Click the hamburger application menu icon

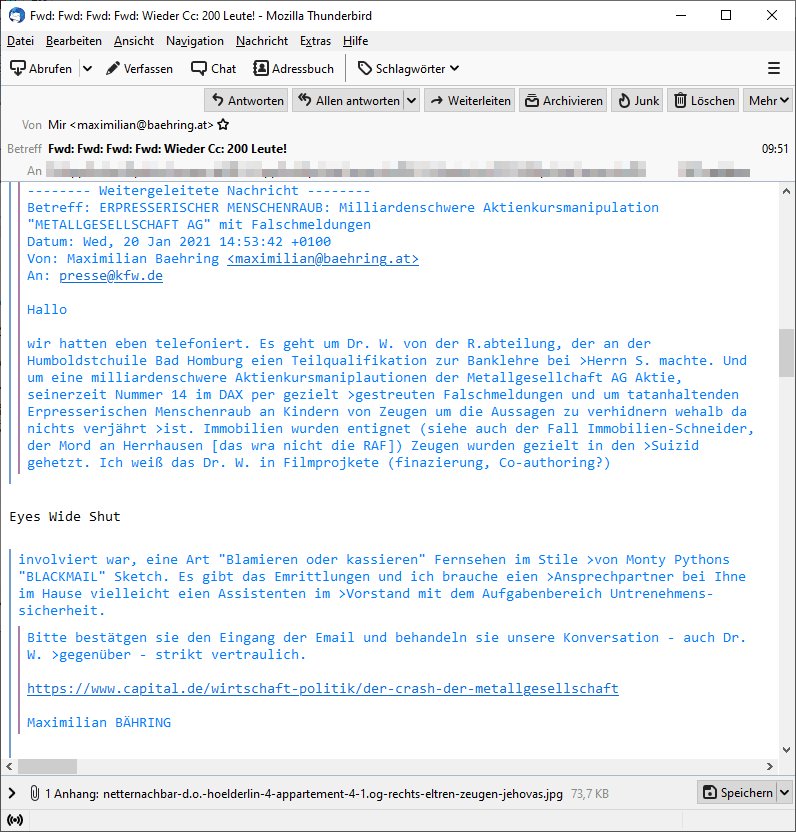[773, 68]
